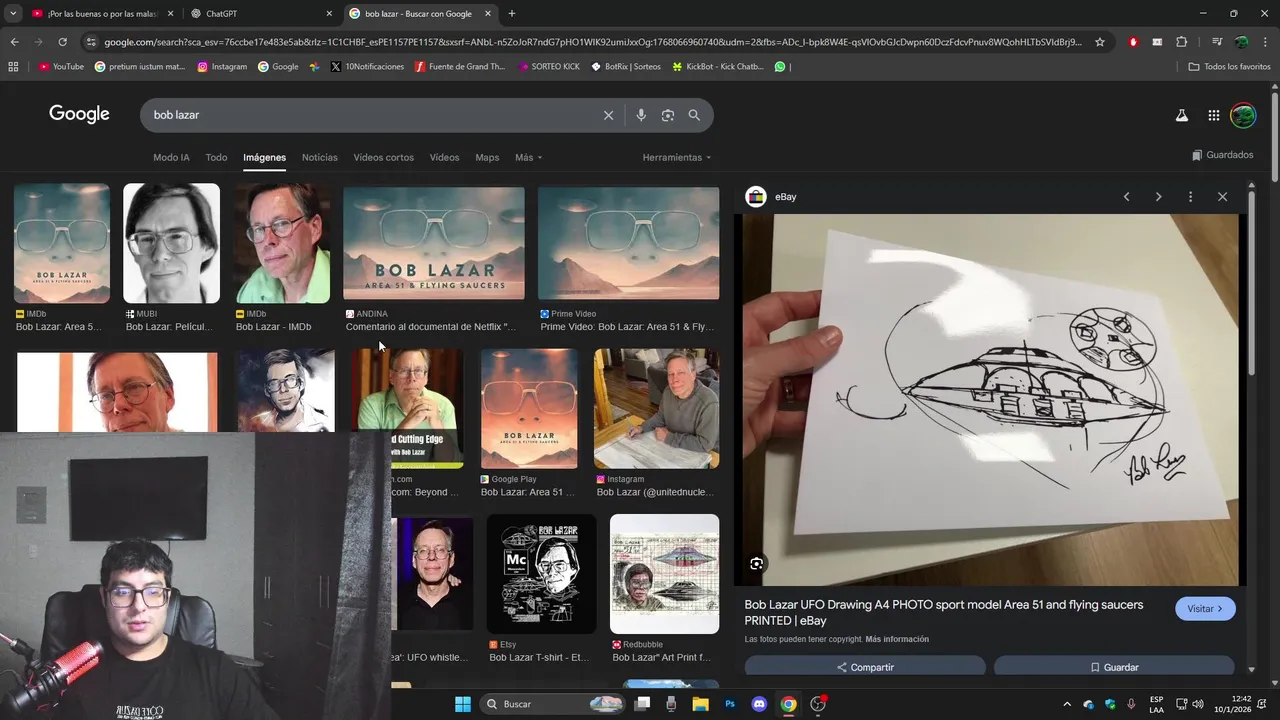This screenshot has width=1280, height=720.
Task: Open the Prime Video Bob Lazar thumbnail
Action: pyautogui.click(x=628, y=243)
